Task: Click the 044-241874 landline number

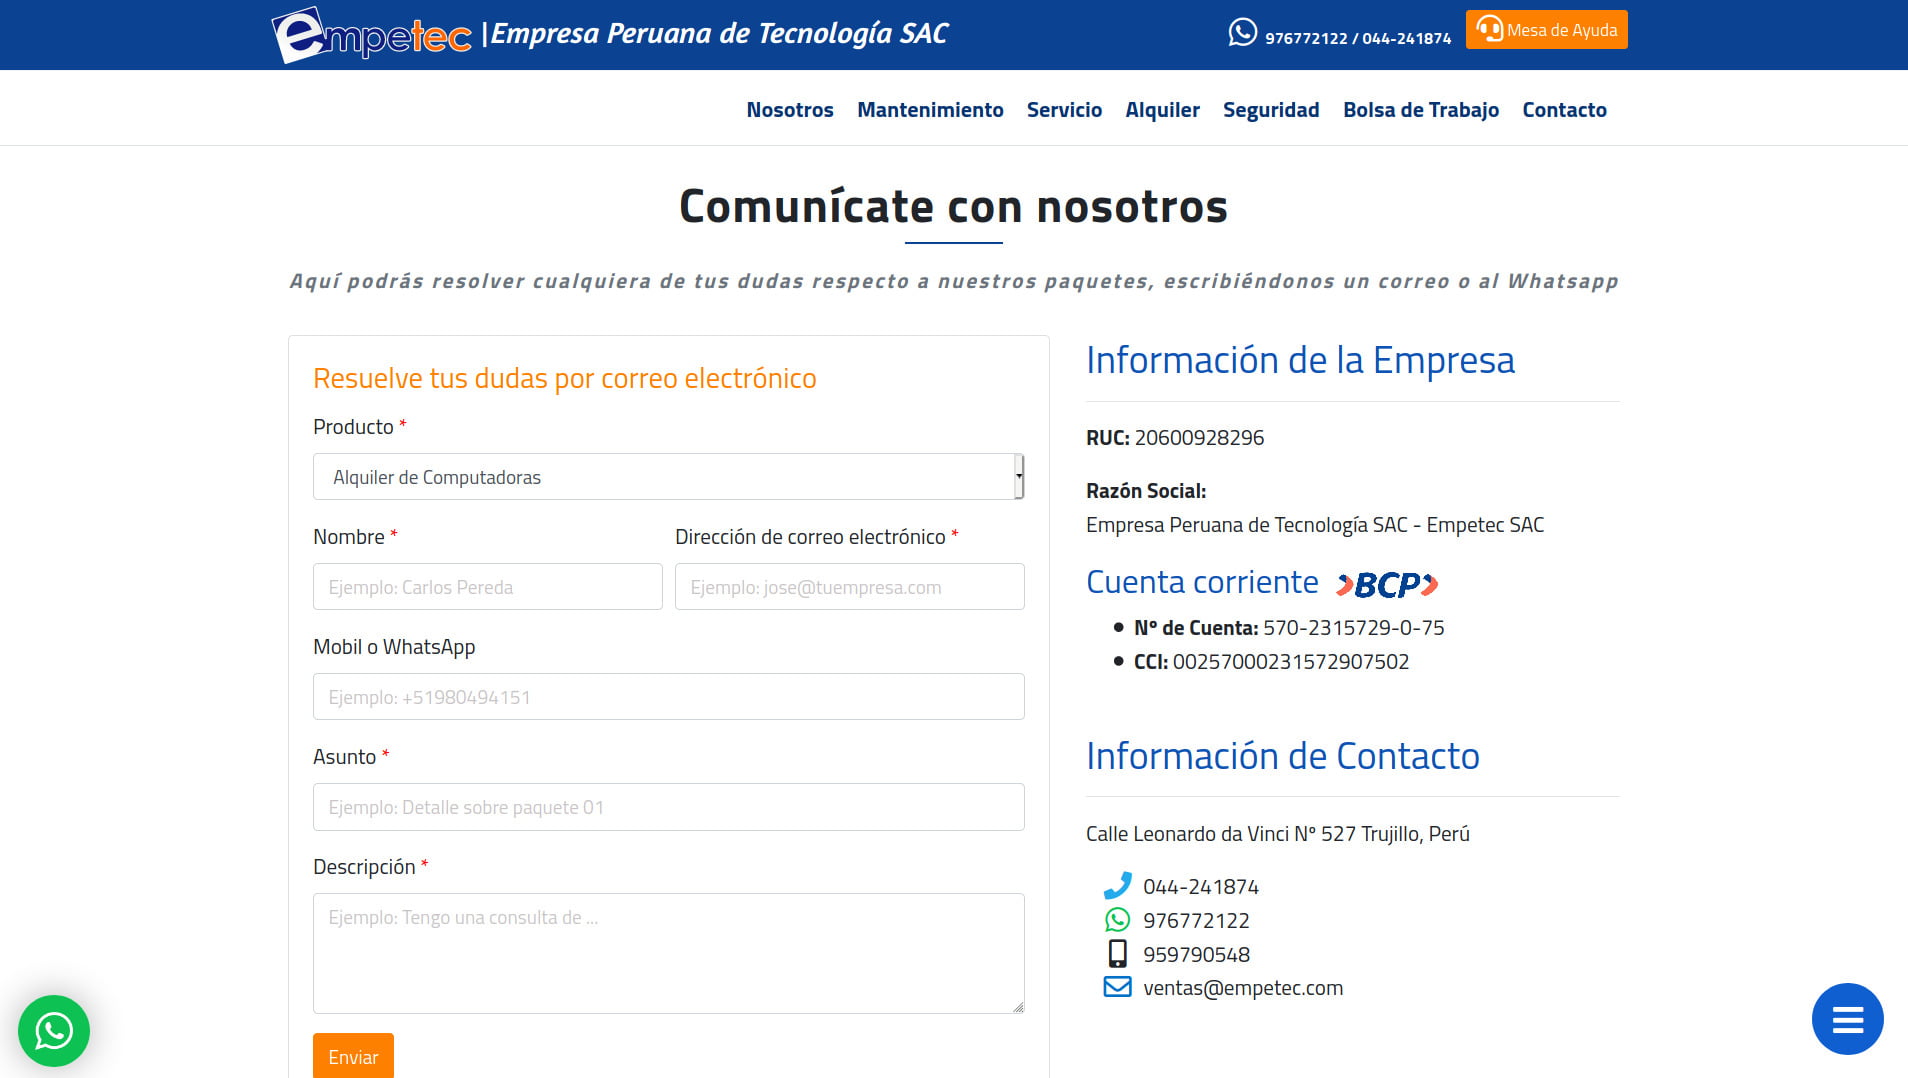Action: (1201, 887)
